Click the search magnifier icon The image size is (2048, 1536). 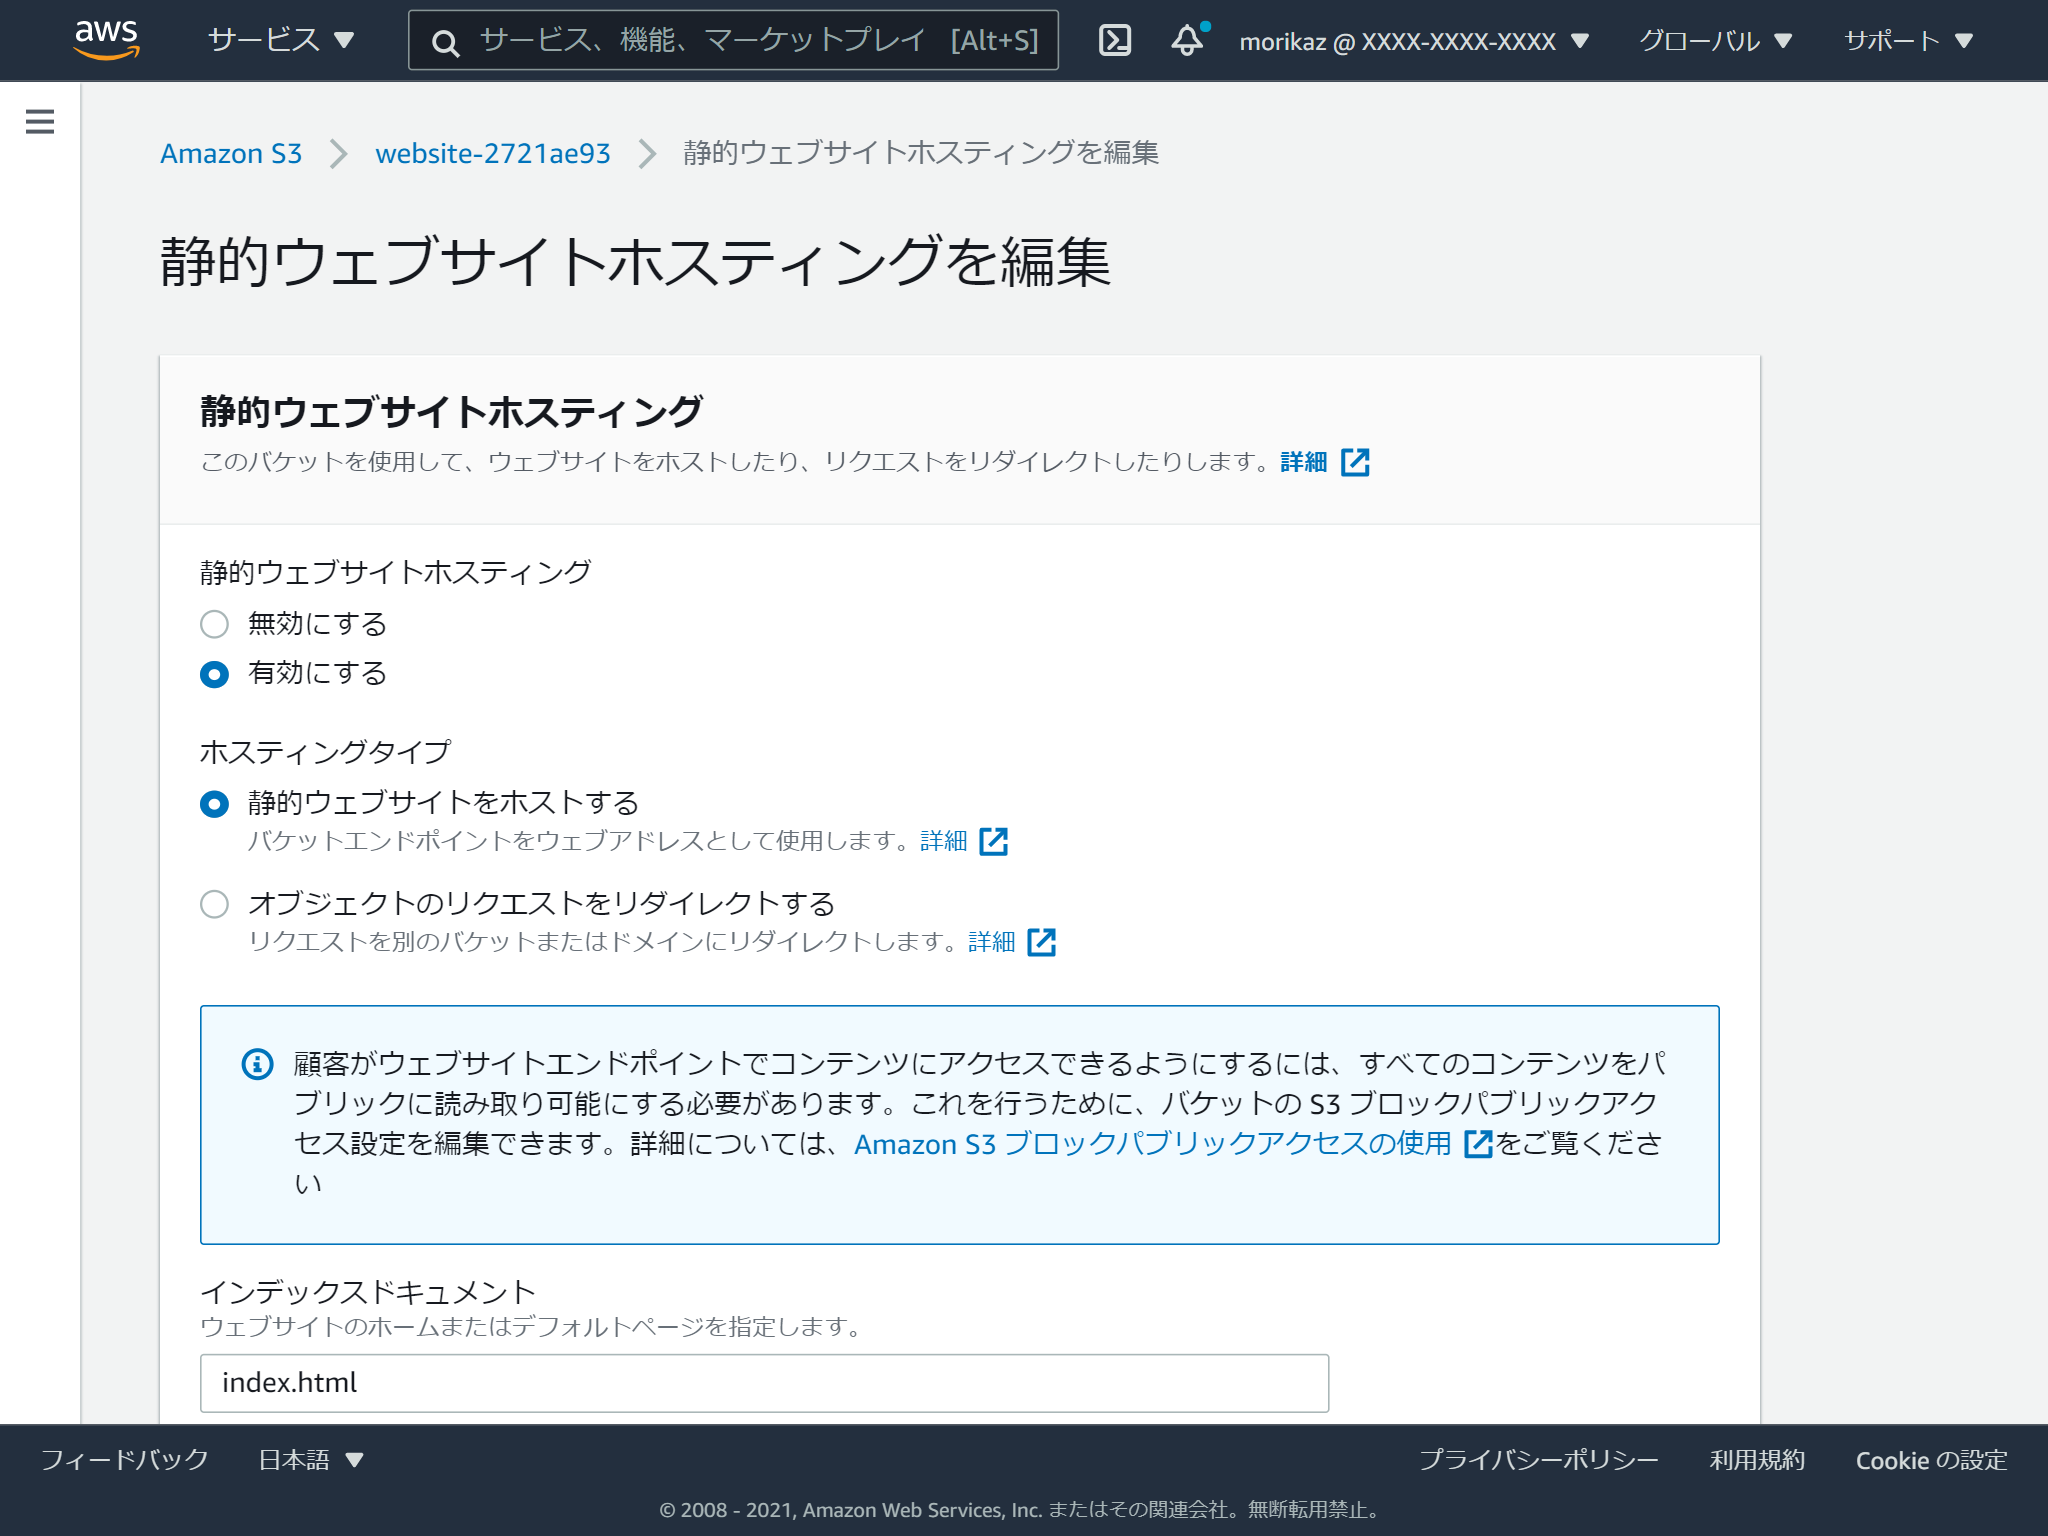point(444,40)
